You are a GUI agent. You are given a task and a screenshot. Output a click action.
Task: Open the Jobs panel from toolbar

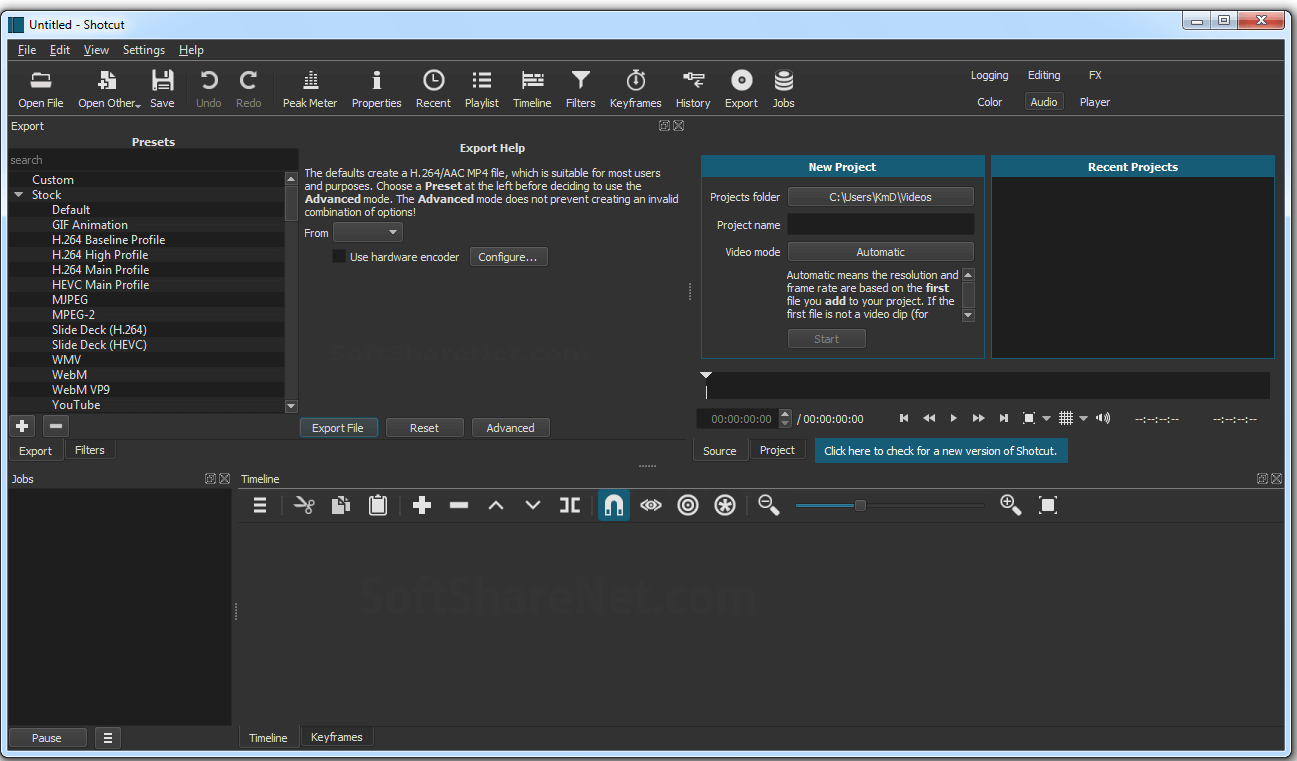coord(784,89)
